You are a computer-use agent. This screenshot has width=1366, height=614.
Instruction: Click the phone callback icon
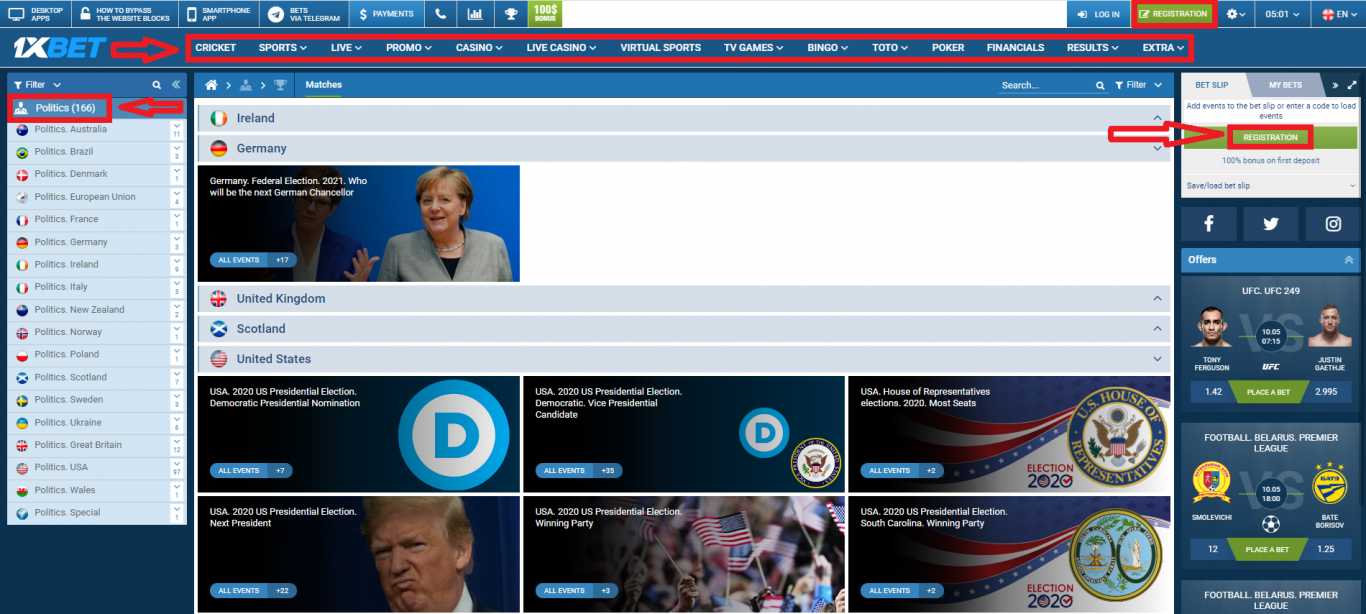440,14
